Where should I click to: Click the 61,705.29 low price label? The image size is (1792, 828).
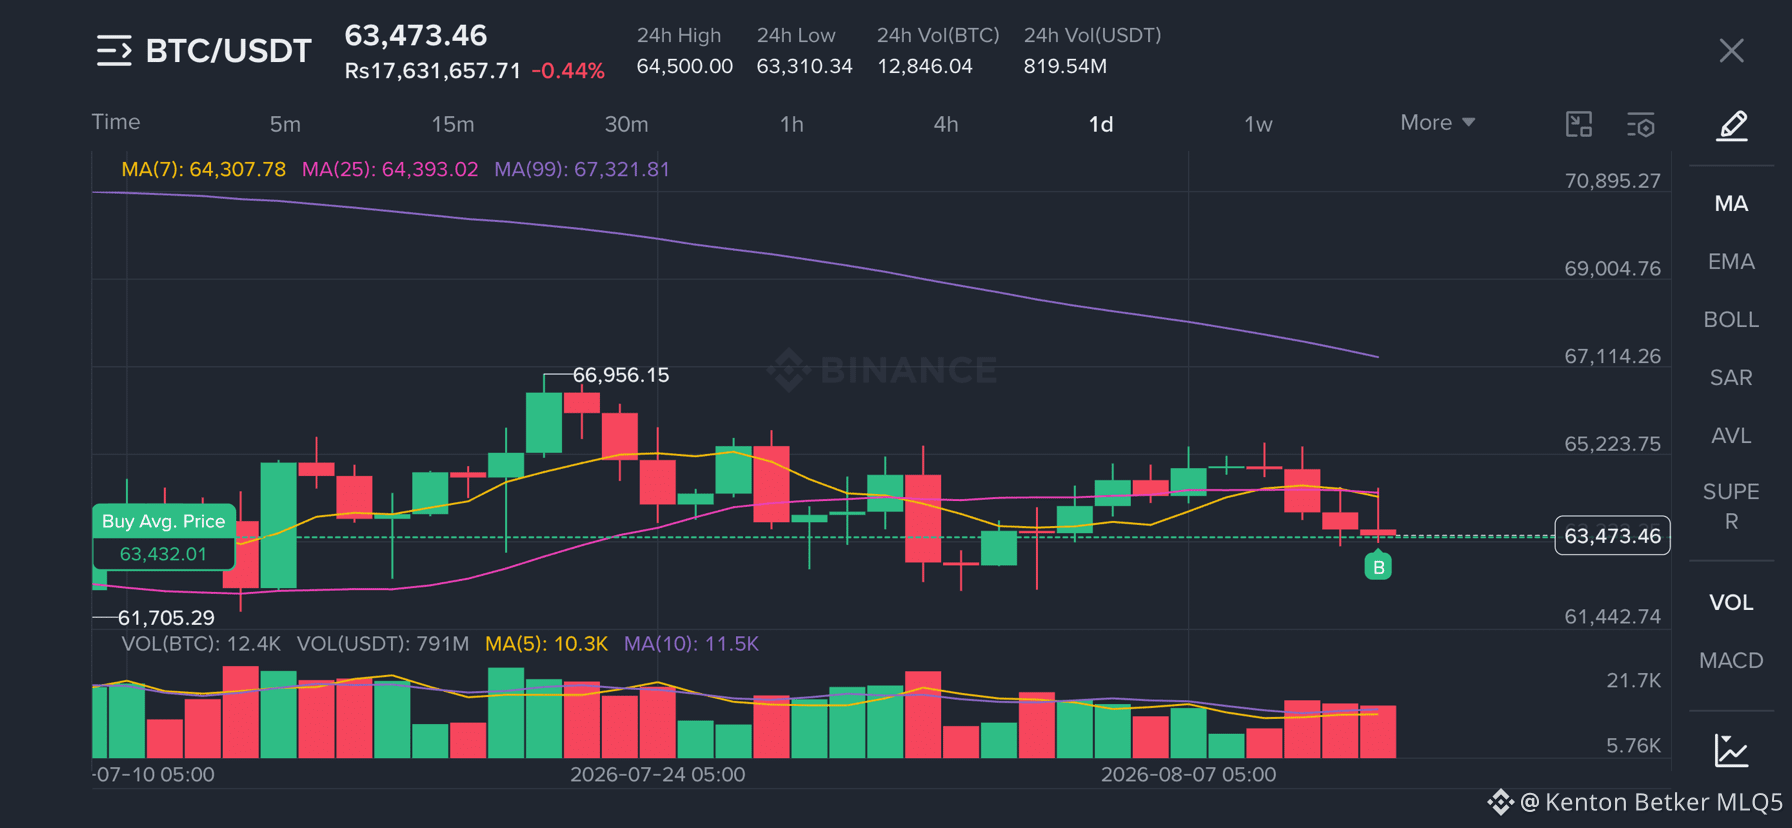(166, 618)
